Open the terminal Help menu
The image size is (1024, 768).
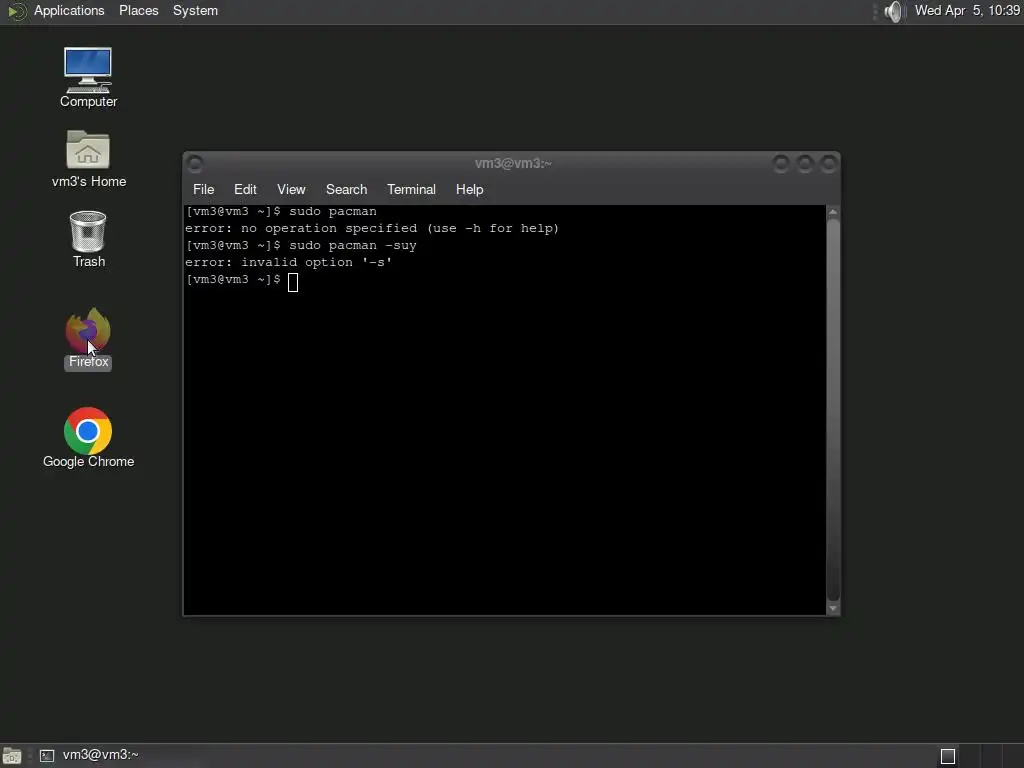[469, 189]
